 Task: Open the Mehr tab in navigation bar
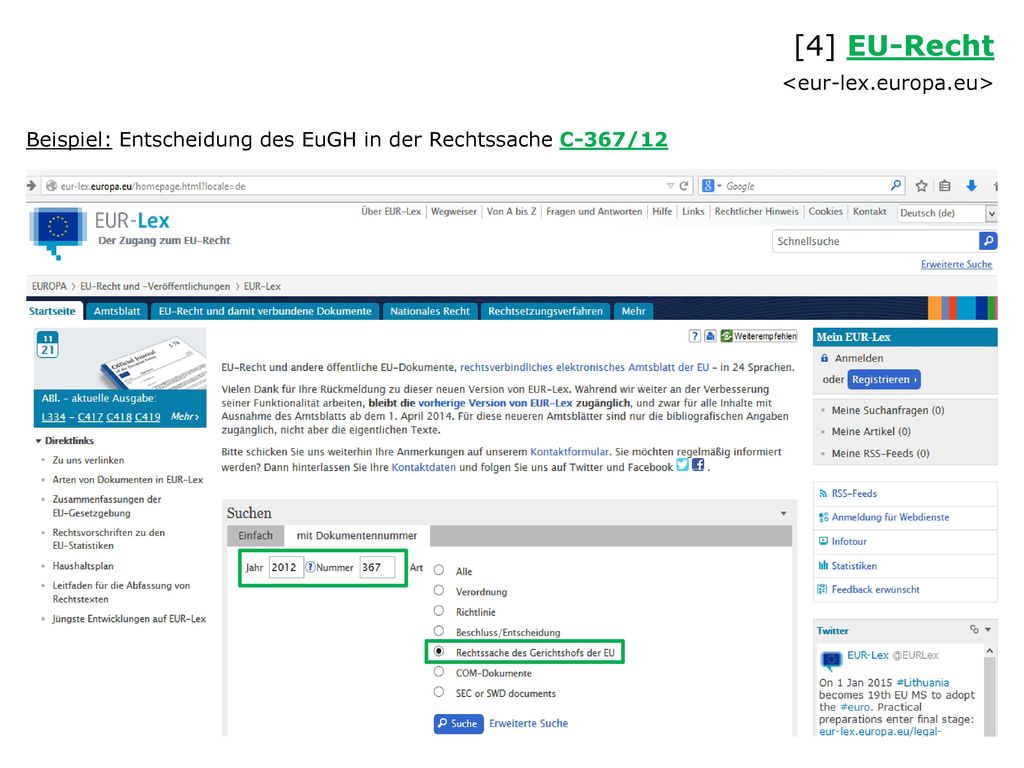(633, 311)
